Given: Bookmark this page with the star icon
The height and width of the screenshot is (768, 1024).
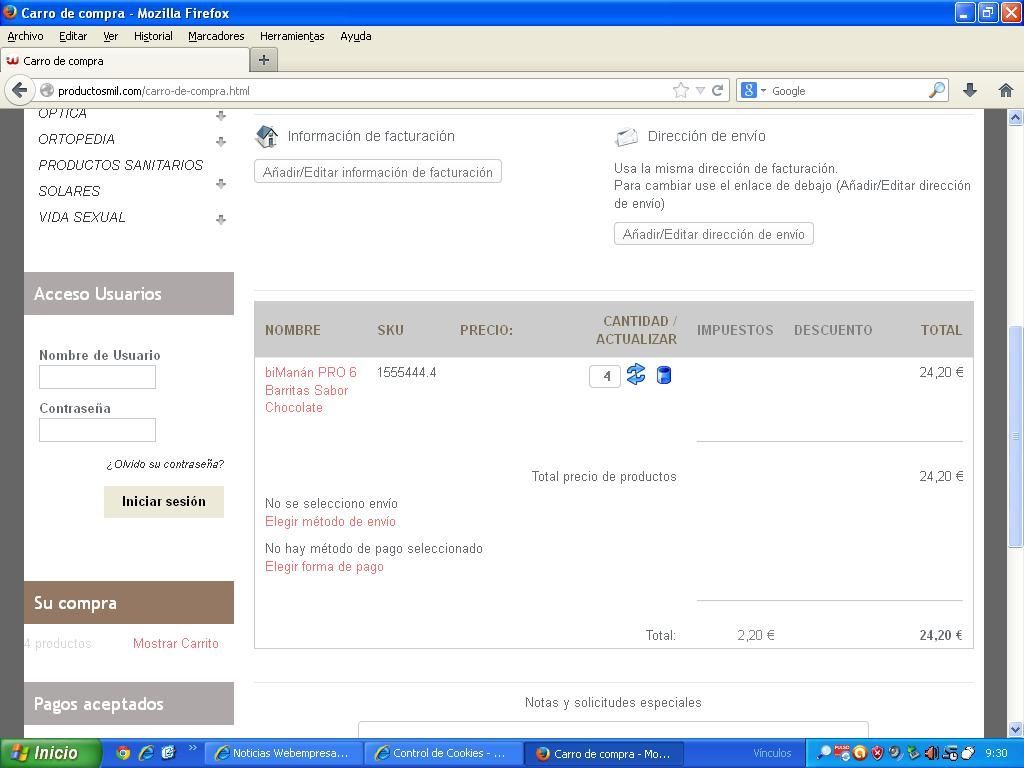Looking at the screenshot, I should pos(680,90).
